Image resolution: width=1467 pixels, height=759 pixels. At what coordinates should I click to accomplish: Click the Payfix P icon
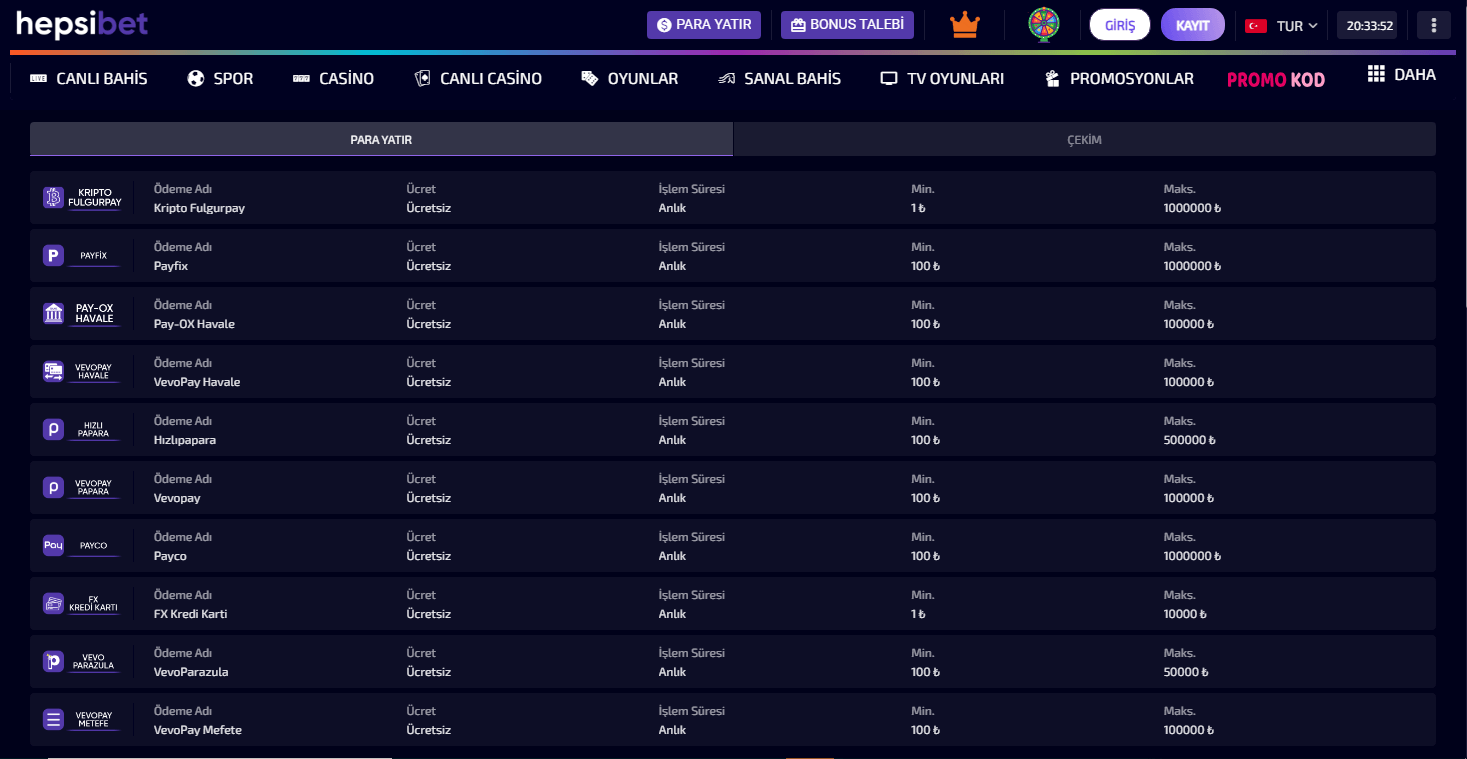(x=53, y=256)
